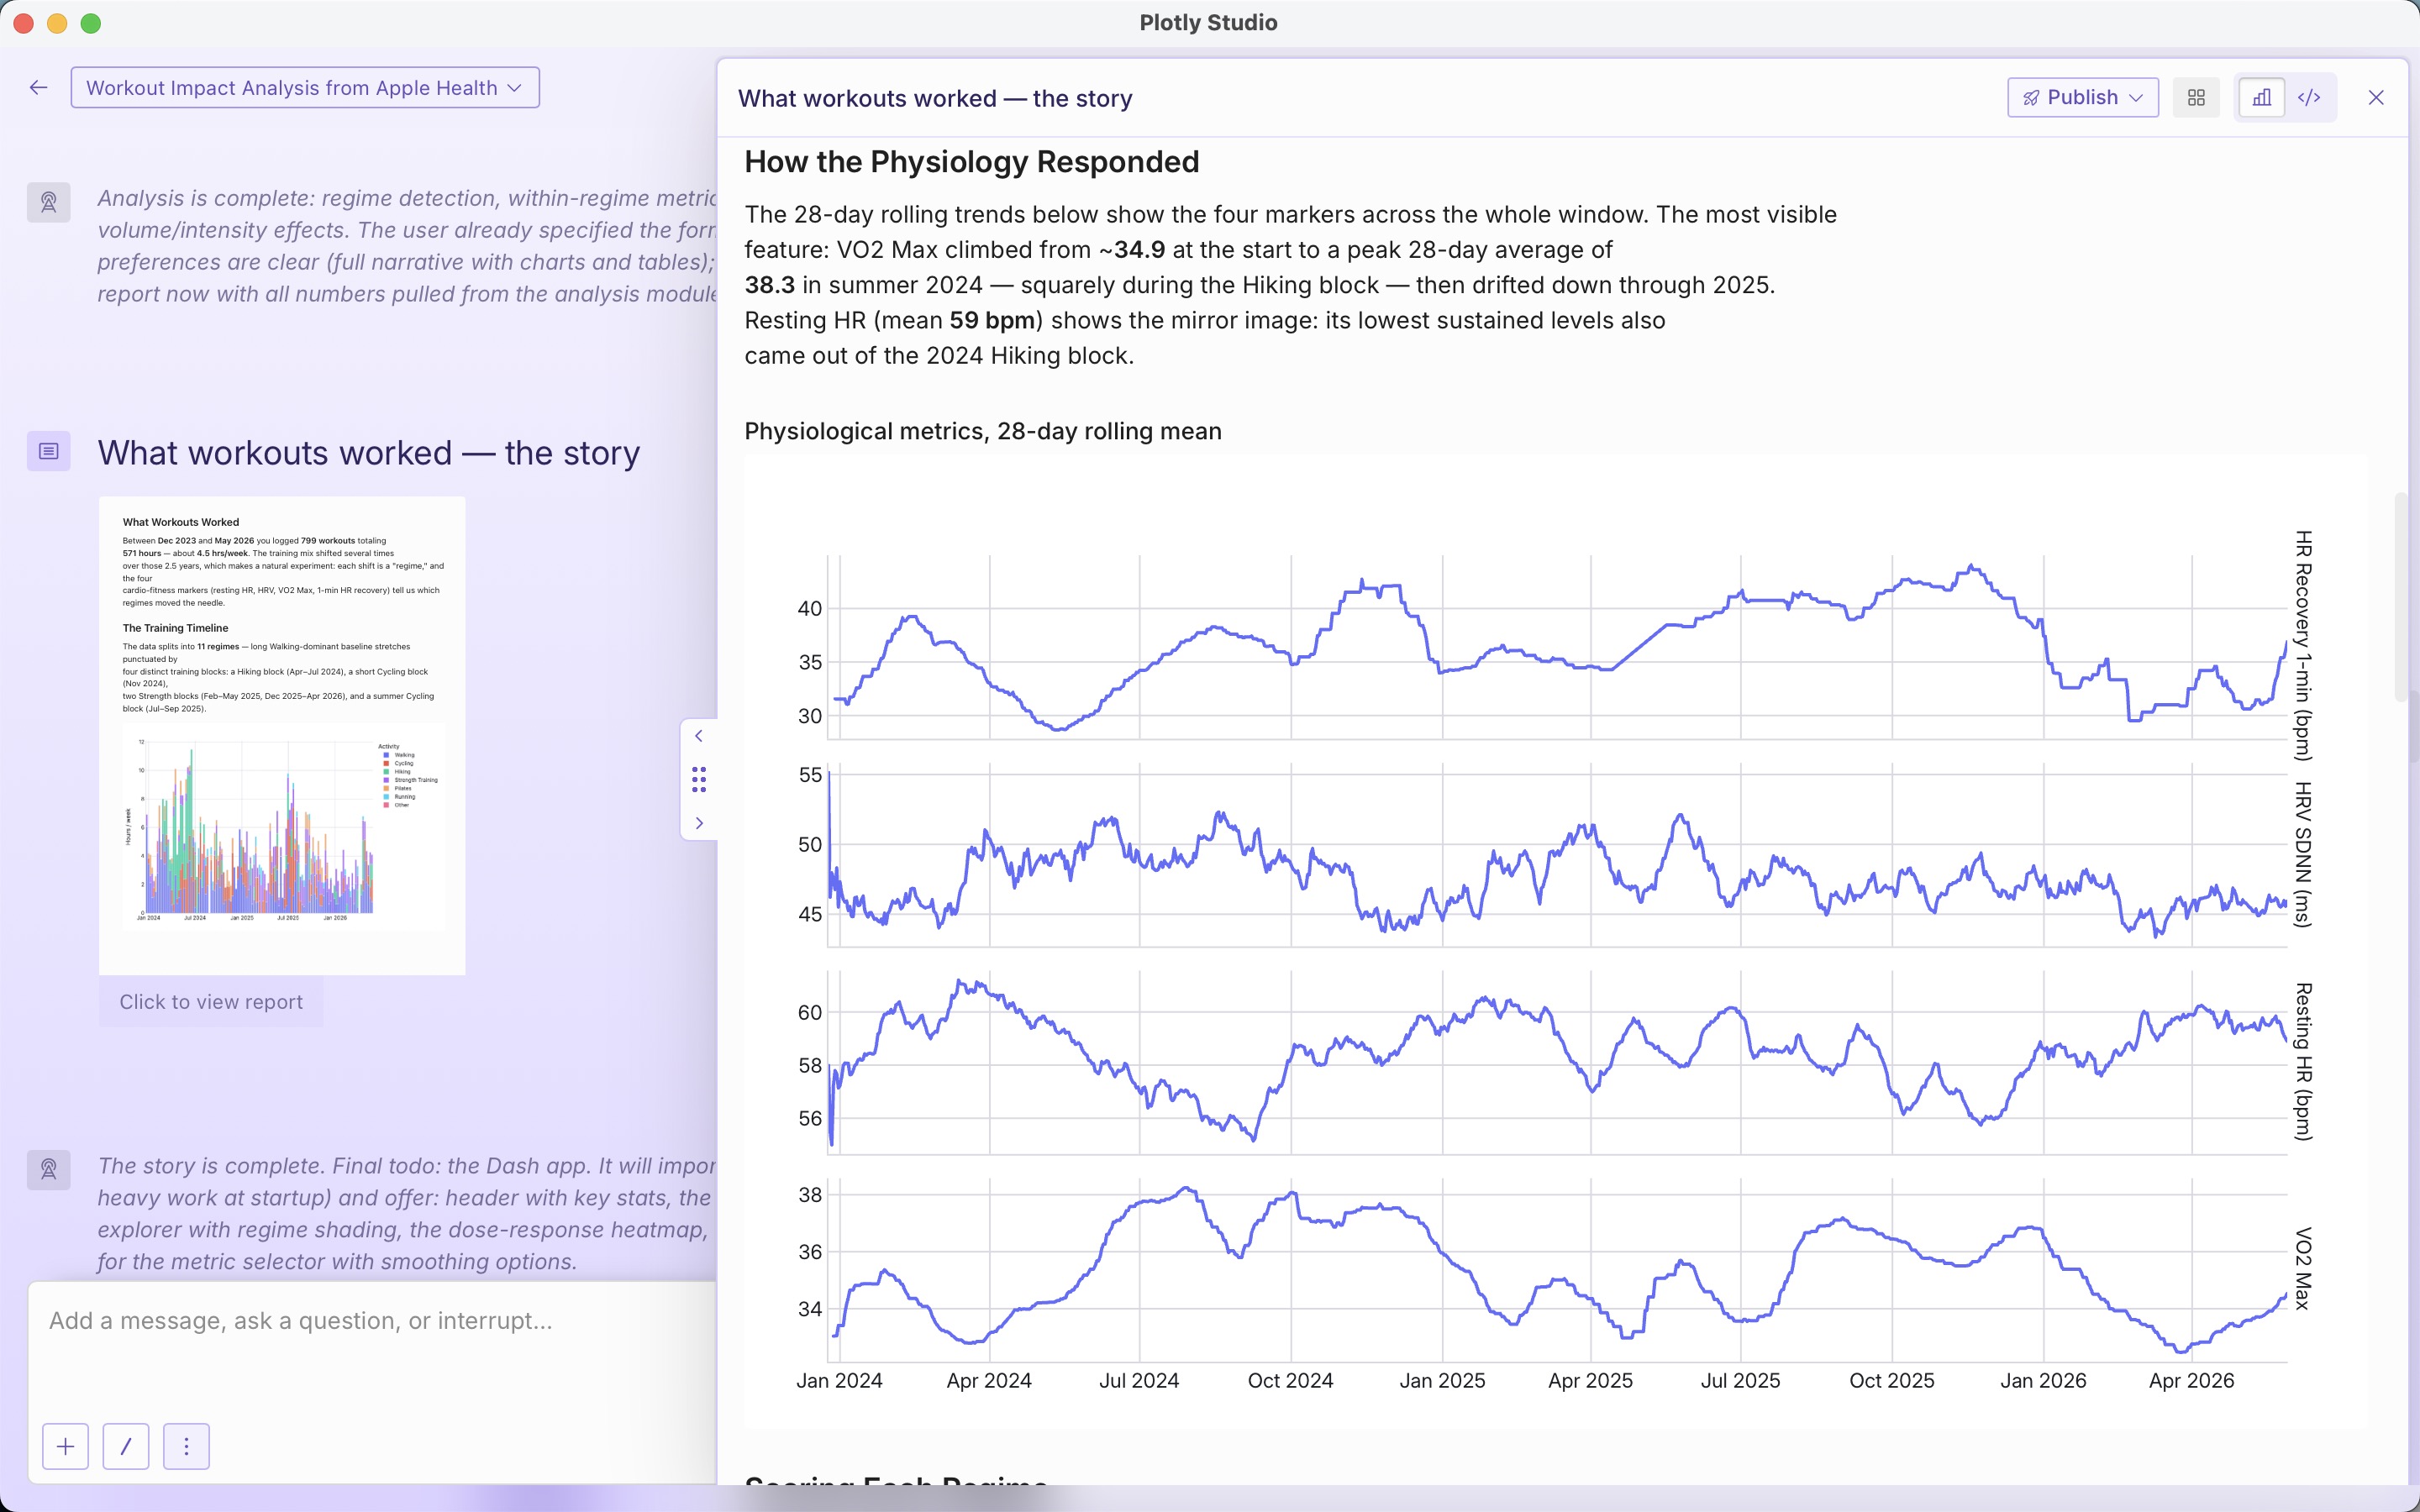Toggle the chart preview view

coord(2262,97)
